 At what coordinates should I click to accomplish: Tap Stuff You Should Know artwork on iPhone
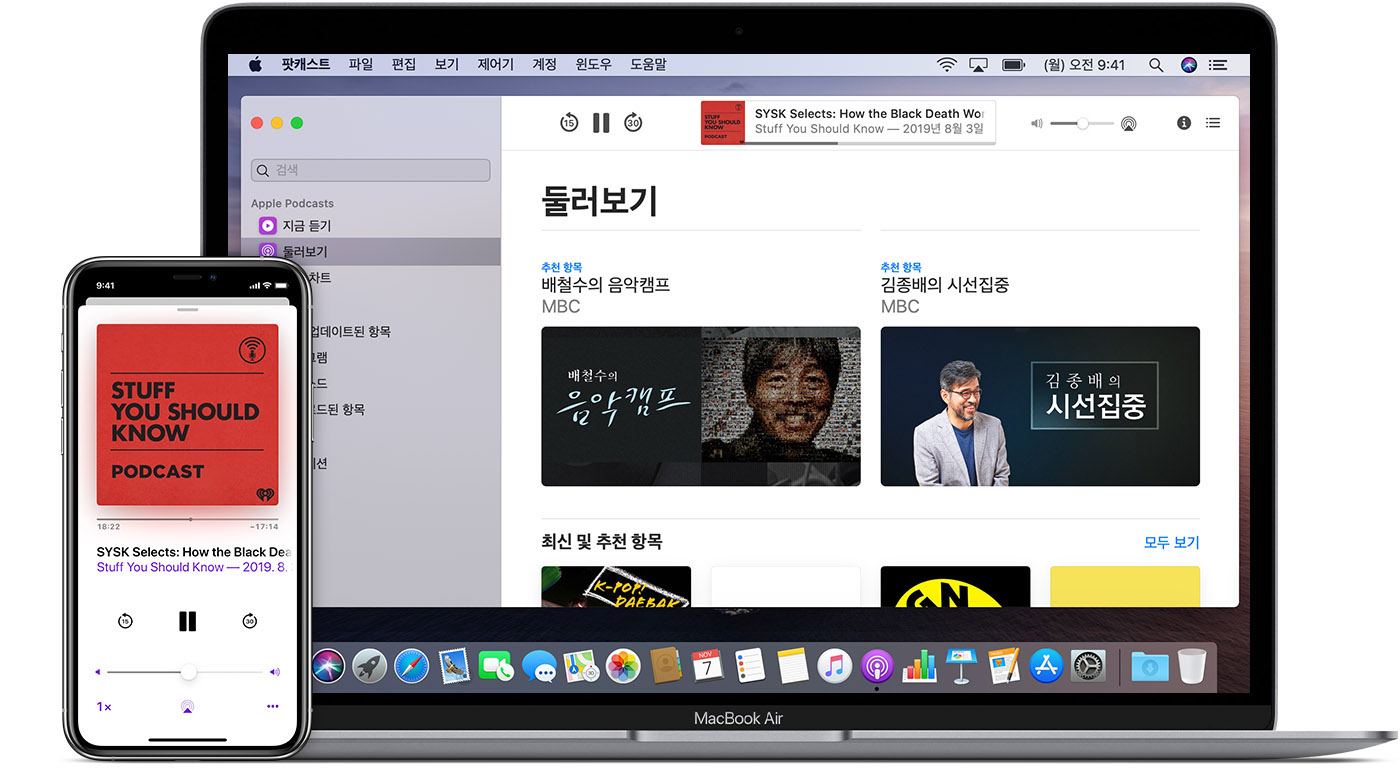[187, 414]
